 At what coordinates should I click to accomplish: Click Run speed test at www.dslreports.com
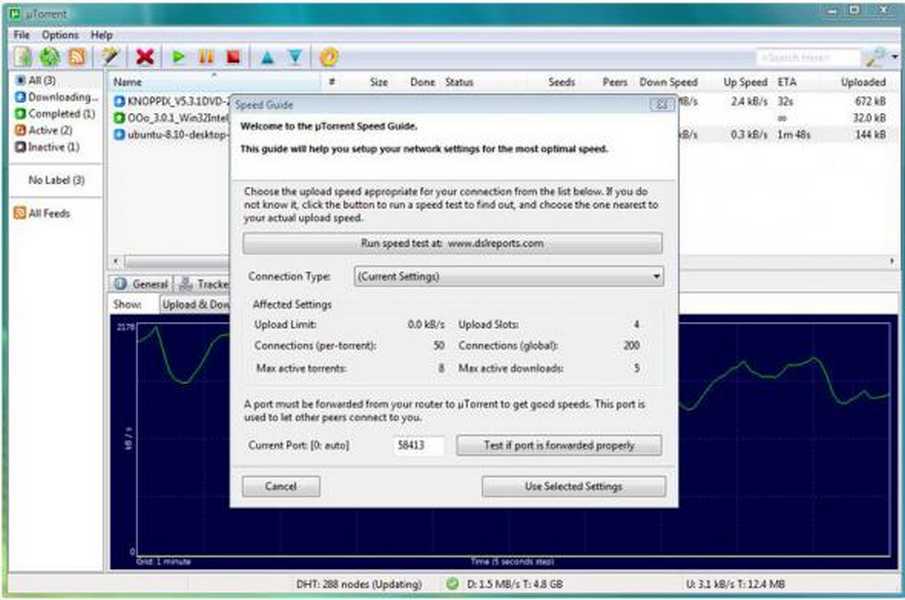(452, 243)
